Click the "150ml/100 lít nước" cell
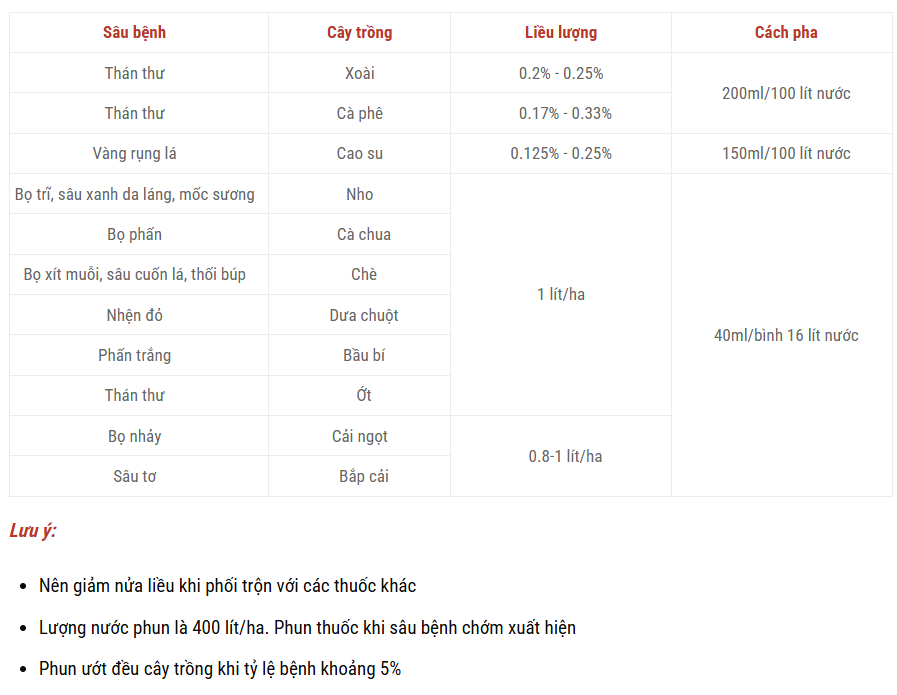This screenshot has height=695, width=897. click(x=785, y=153)
